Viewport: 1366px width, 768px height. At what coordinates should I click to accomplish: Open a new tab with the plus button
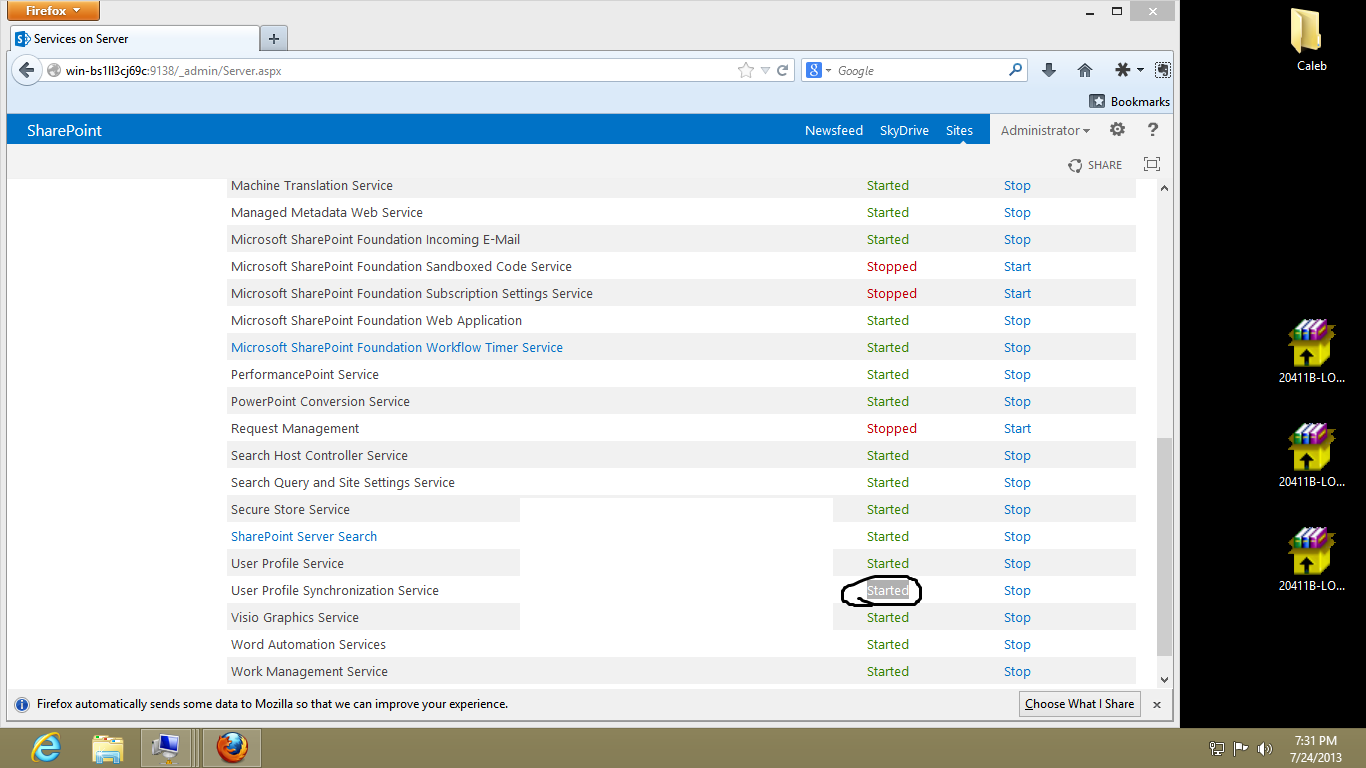tap(273, 39)
